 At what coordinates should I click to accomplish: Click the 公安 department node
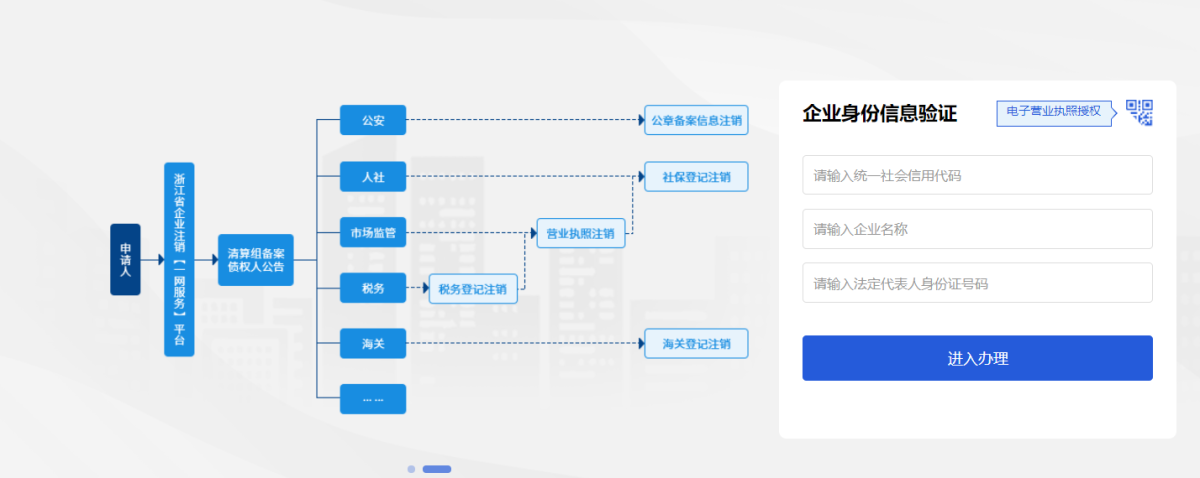coord(372,120)
